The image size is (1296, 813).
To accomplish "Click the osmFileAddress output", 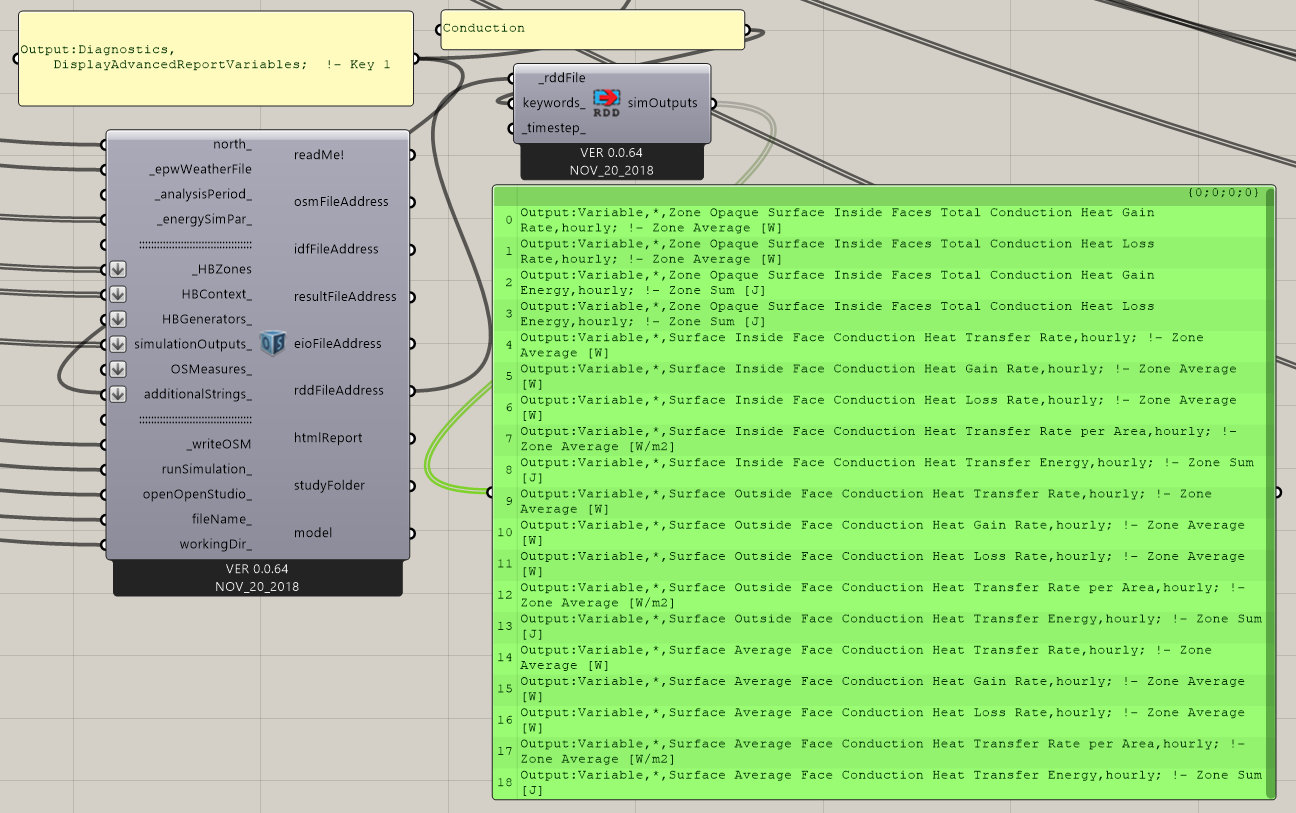I will click(x=341, y=201).
